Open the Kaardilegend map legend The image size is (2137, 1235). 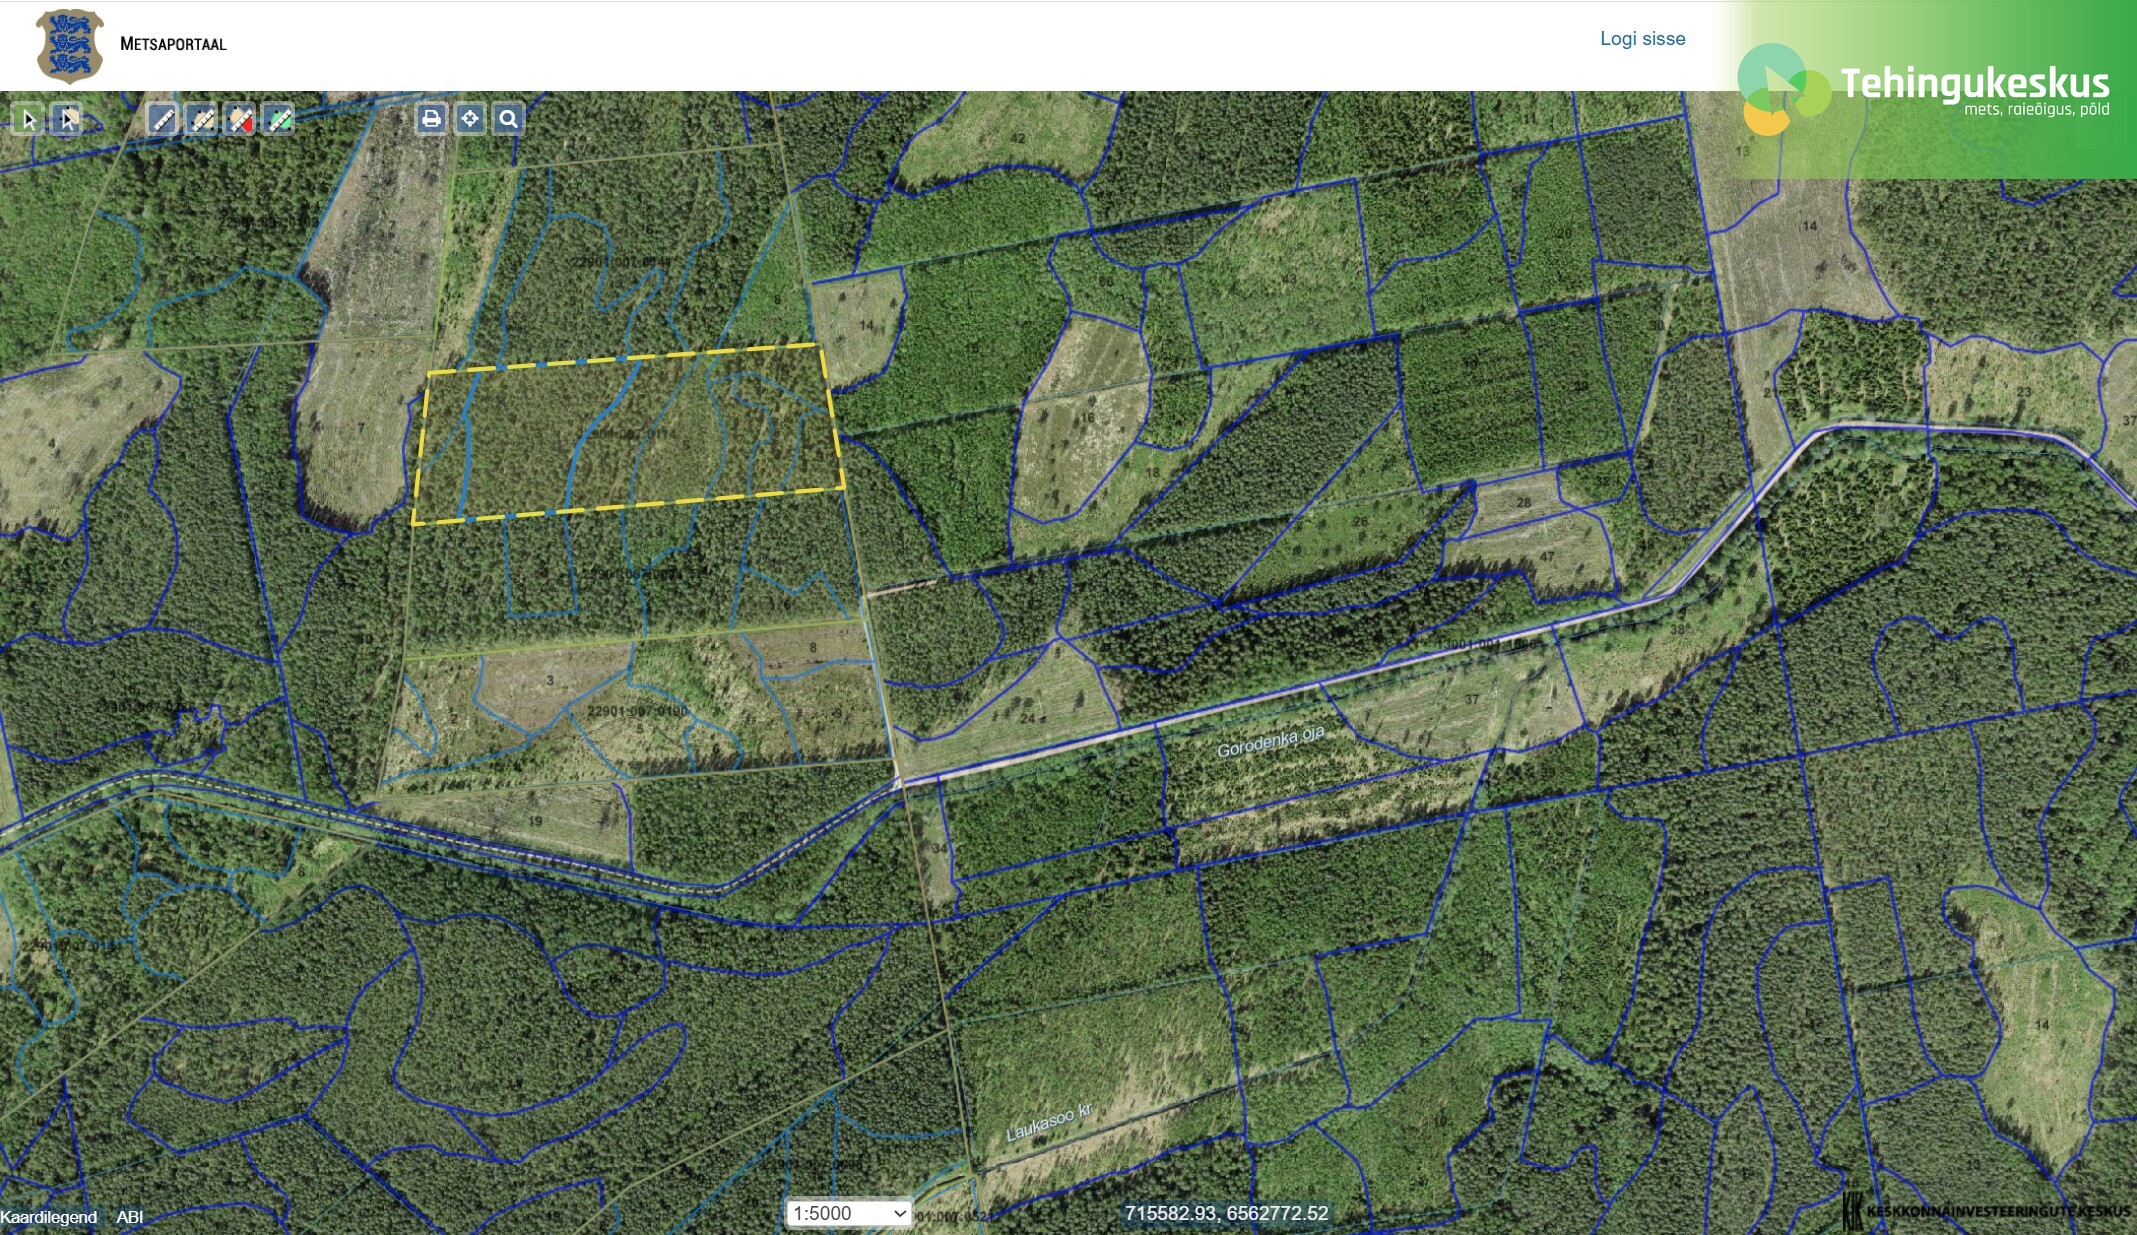48,1217
